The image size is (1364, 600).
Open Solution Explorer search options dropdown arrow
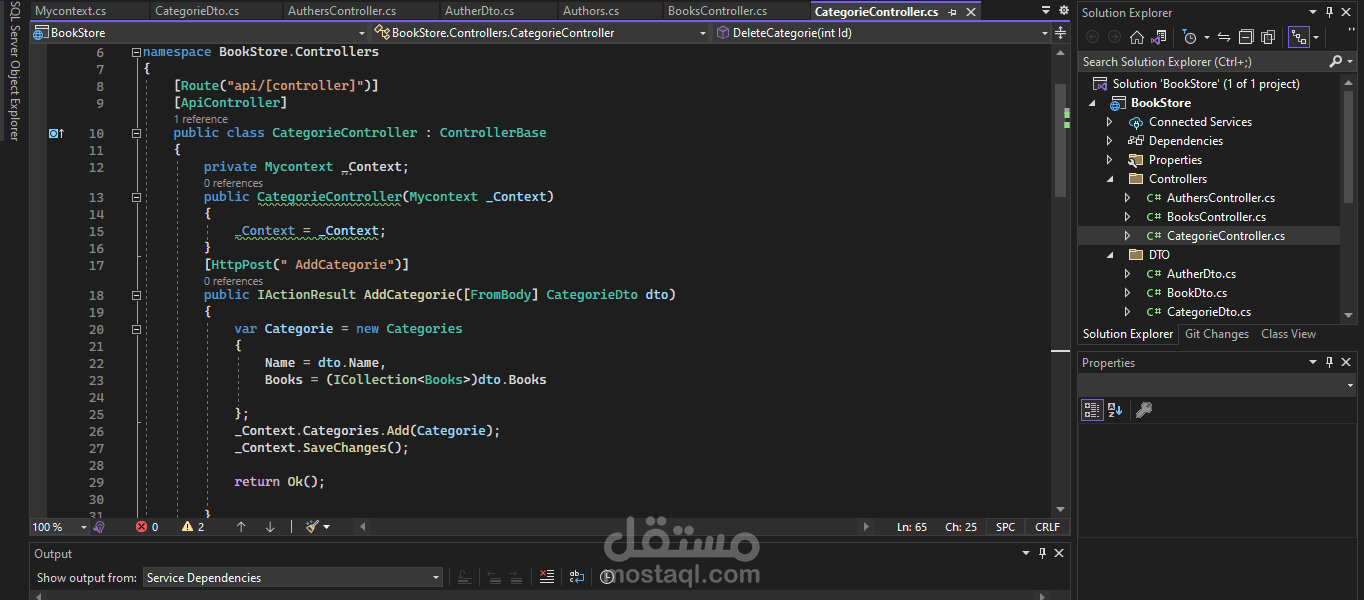pyautogui.click(x=1349, y=62)
